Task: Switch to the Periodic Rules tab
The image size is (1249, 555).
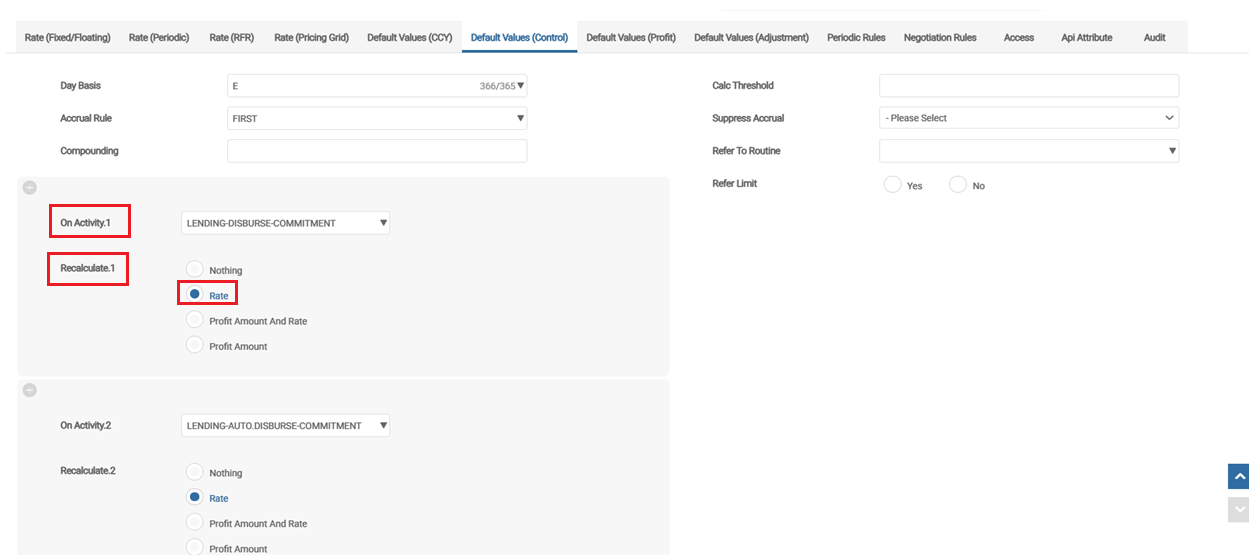Action: (856, 38)
